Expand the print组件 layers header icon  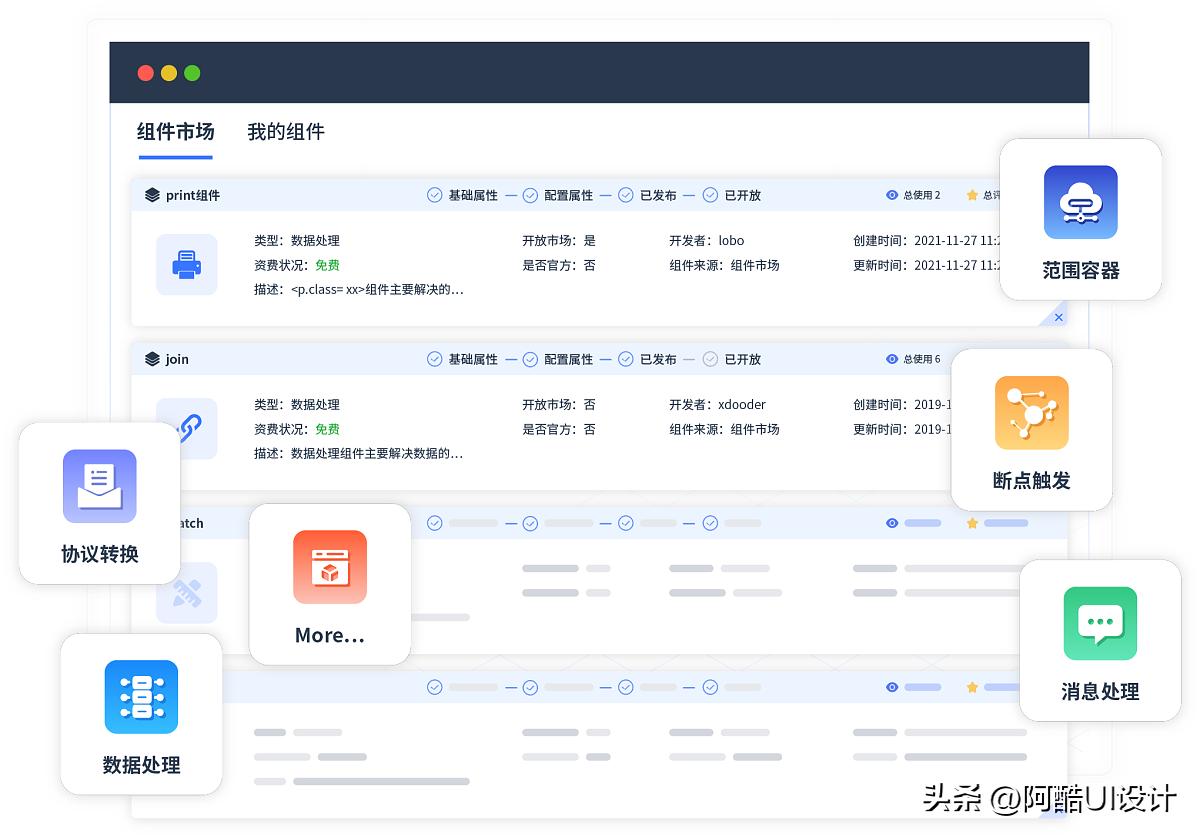(x=152, y=195)
